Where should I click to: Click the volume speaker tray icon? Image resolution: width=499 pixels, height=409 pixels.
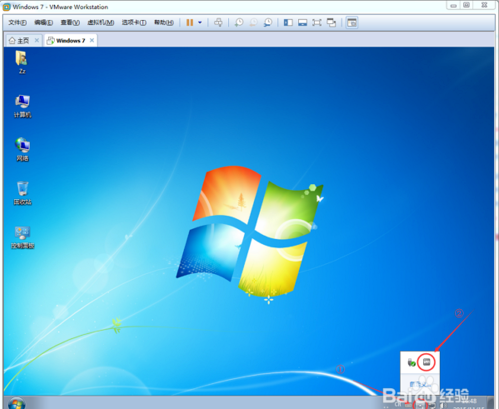[x=443, y=405]
